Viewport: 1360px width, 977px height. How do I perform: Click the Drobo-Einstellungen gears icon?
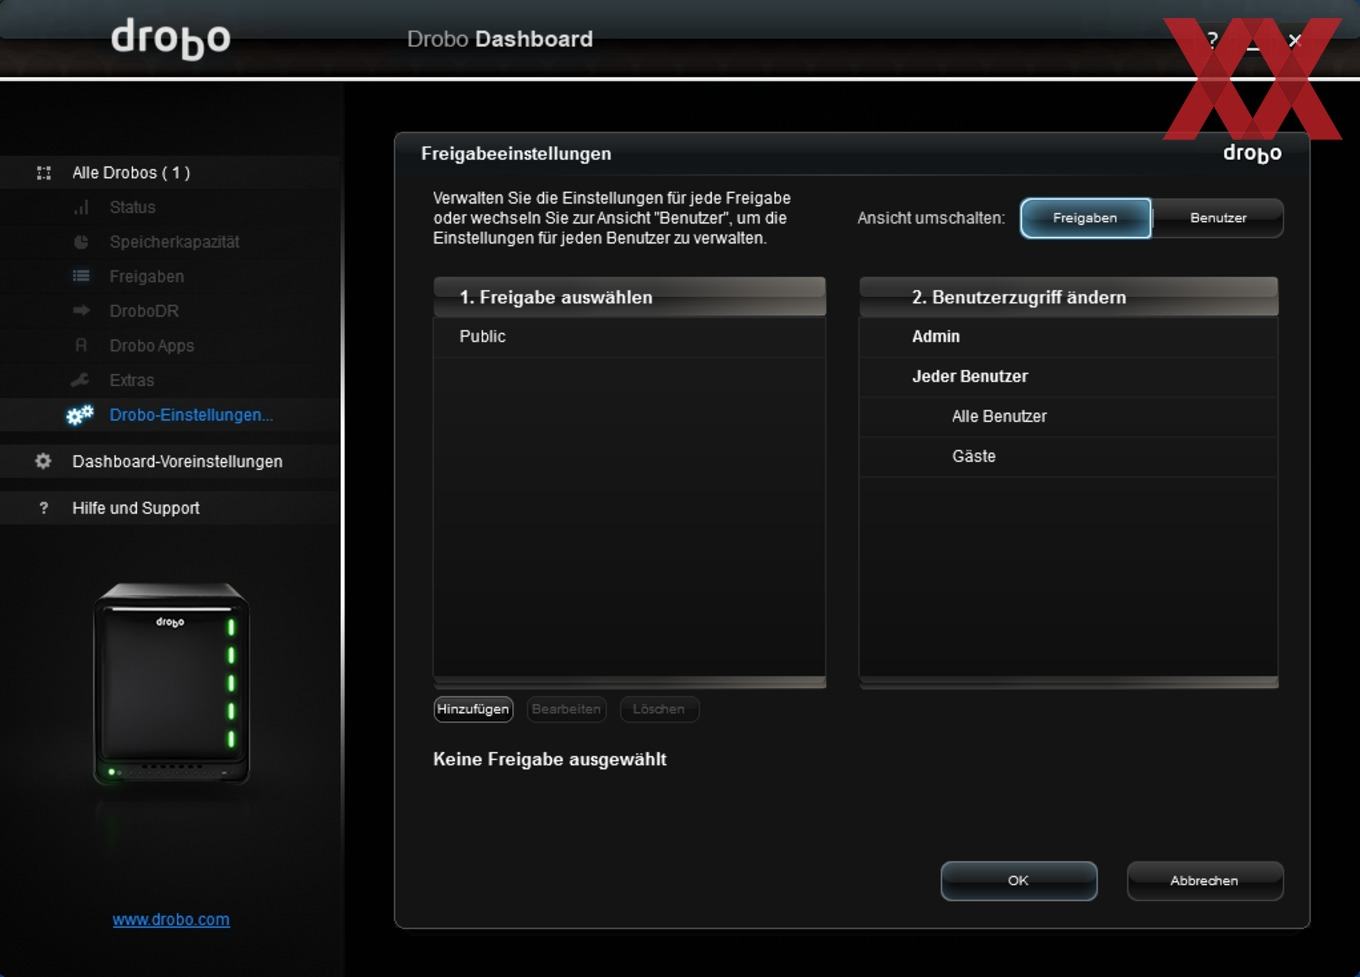point(80,414)
